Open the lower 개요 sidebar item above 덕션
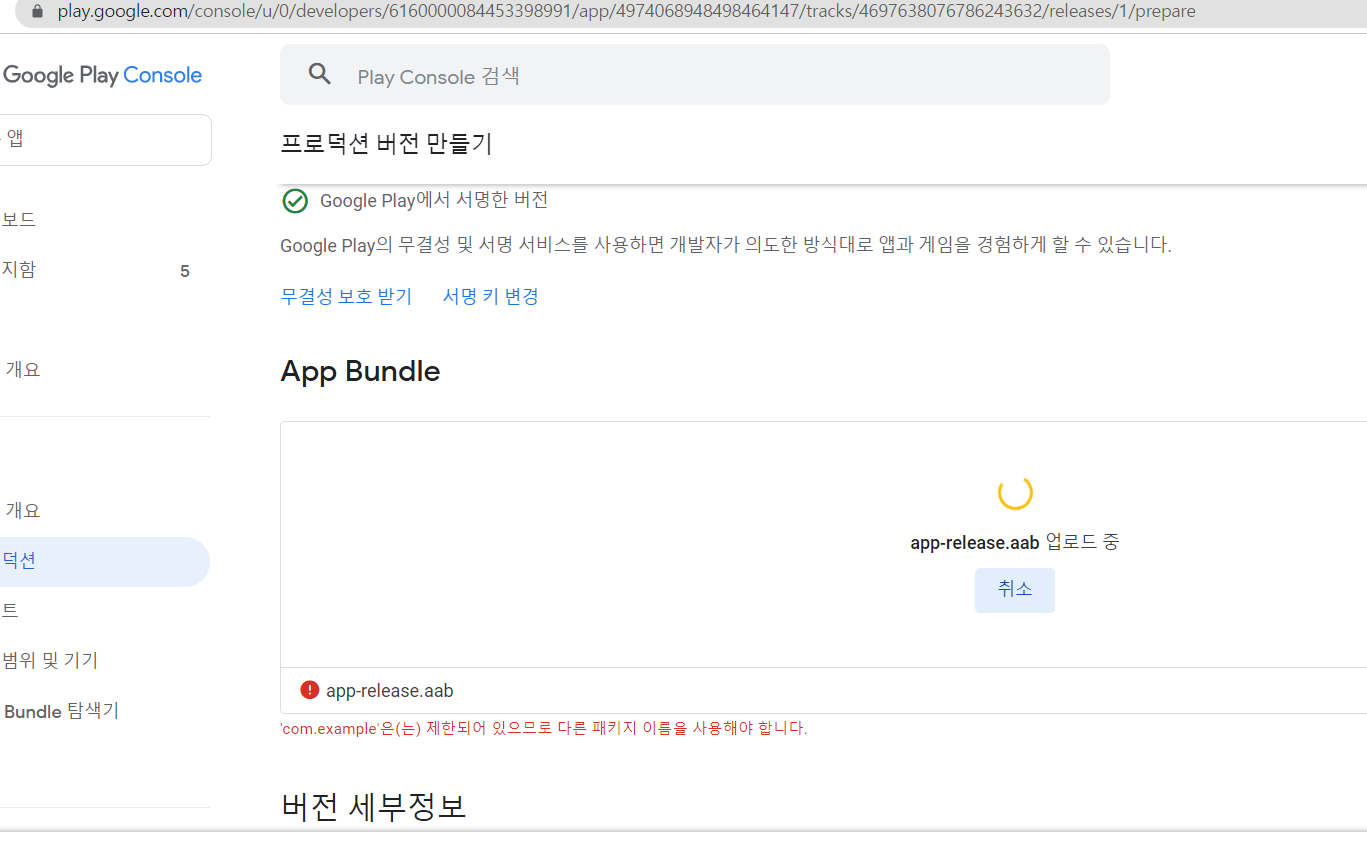The width and height of the screenshot is (1367, 853). pos(23,511)
